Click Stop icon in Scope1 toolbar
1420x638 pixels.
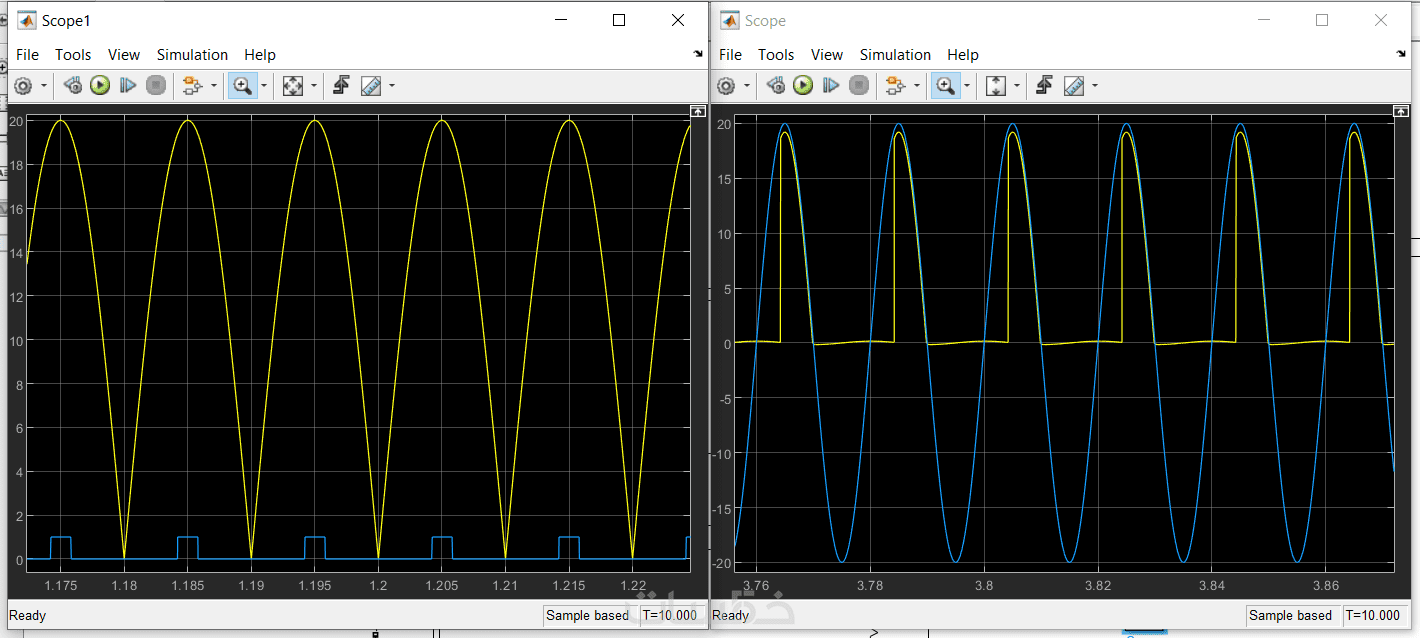tap(156, 86)
